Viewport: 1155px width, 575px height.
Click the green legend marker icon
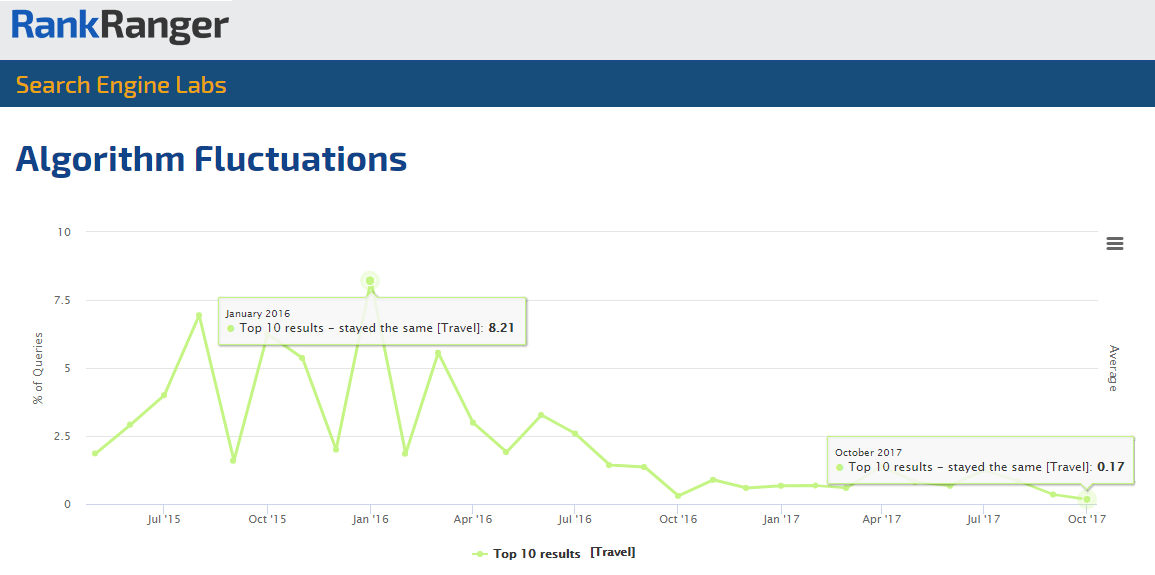(x=480, y=553)
